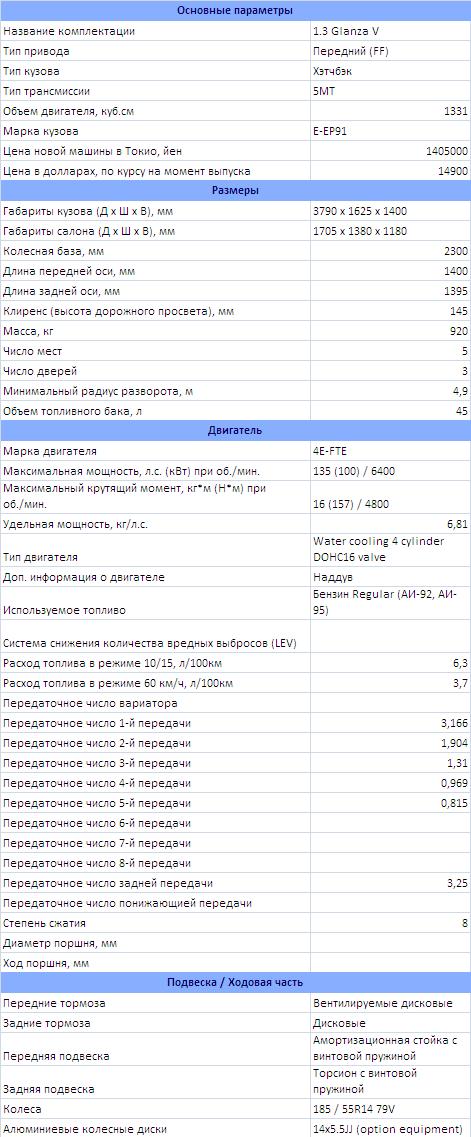Select 'Торсион с винтовой пружиной' rear suspension cell
This screenshot has height=1137, width=471.
(x=391, y=1080)
